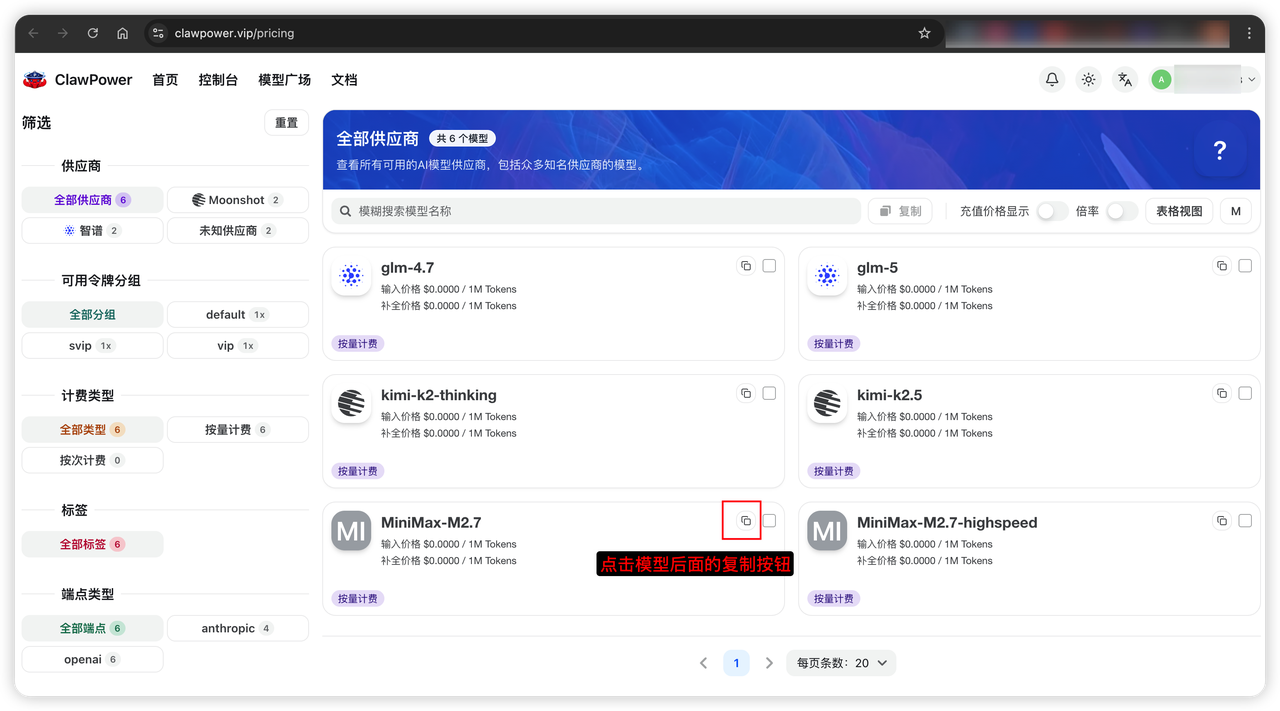Screen dimensions: 1280x711
Task: Toggle the 充值价格显示 switch
Action: [x=1052, y=211]
